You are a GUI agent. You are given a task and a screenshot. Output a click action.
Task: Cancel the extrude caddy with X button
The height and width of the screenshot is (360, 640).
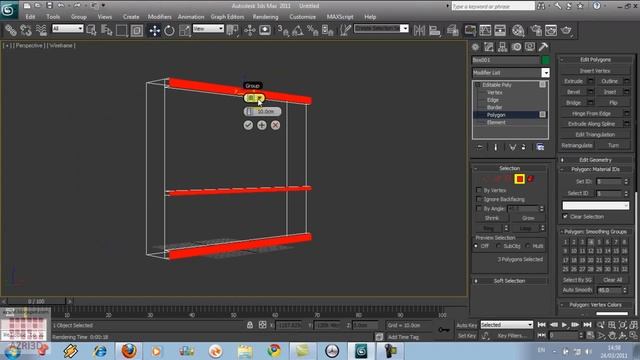pyautogui.click(x=276, y=125)
